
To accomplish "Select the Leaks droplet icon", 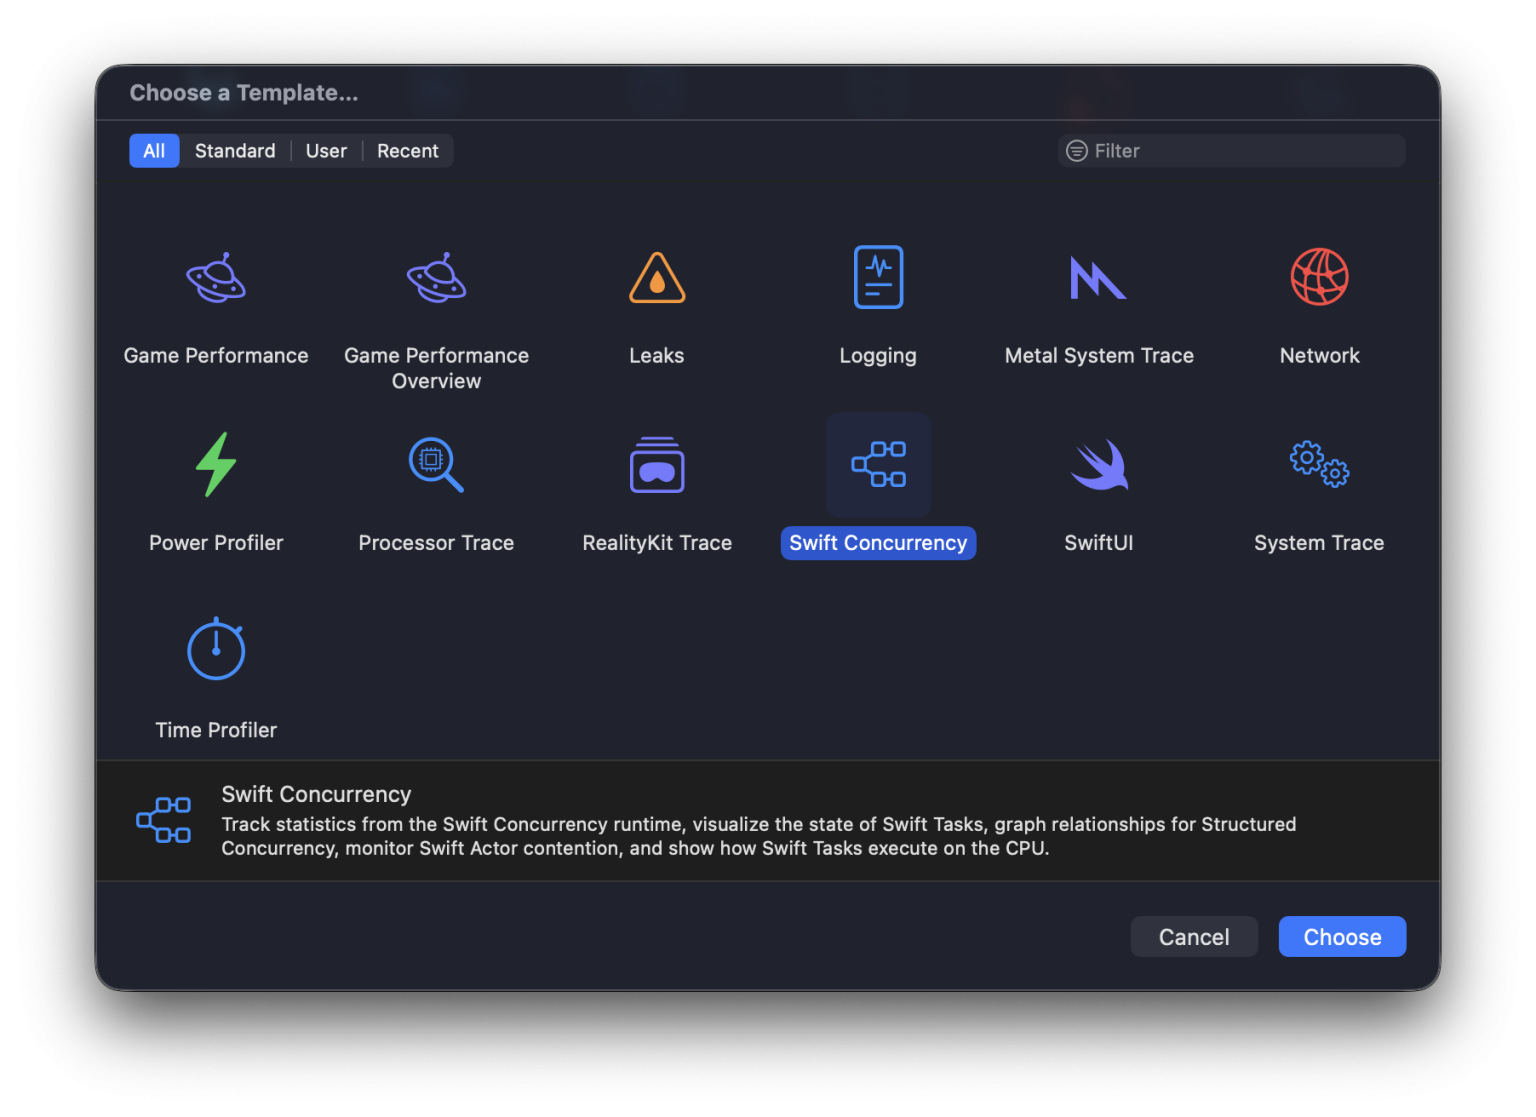I will point(657,277).
